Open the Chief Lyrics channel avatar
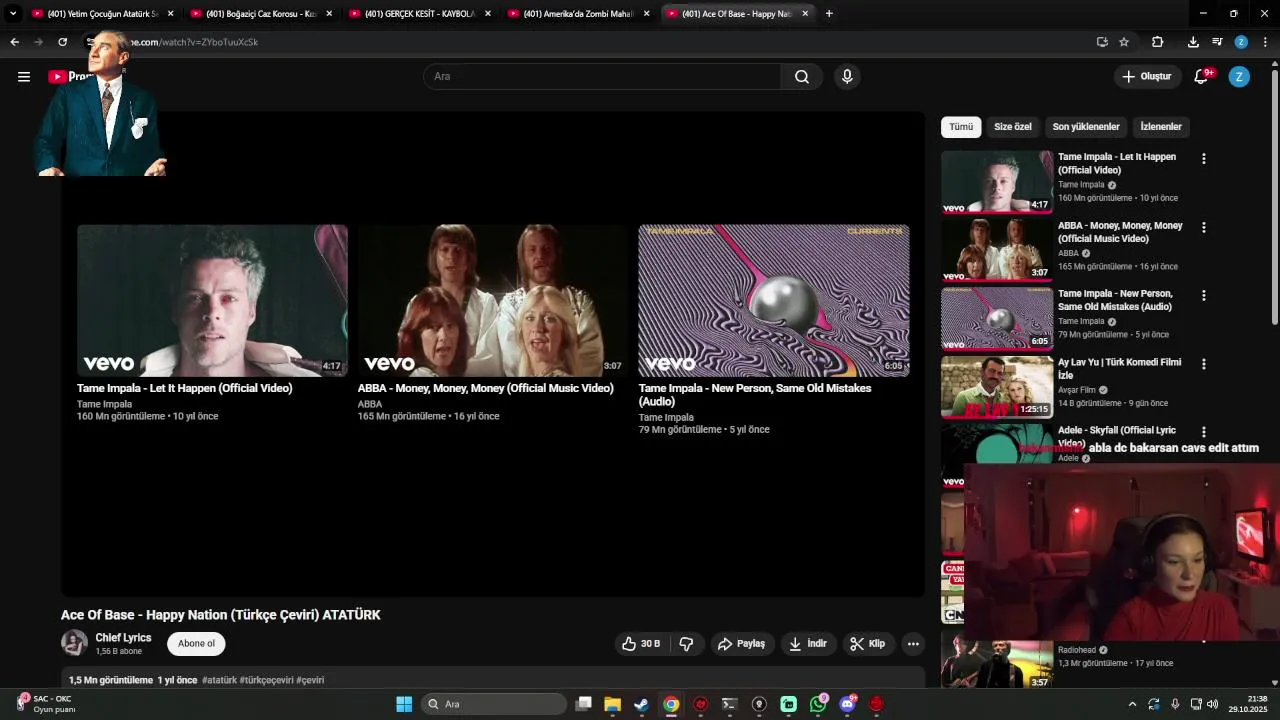This screenshot has width=1280, height=720. coord(74,643)
